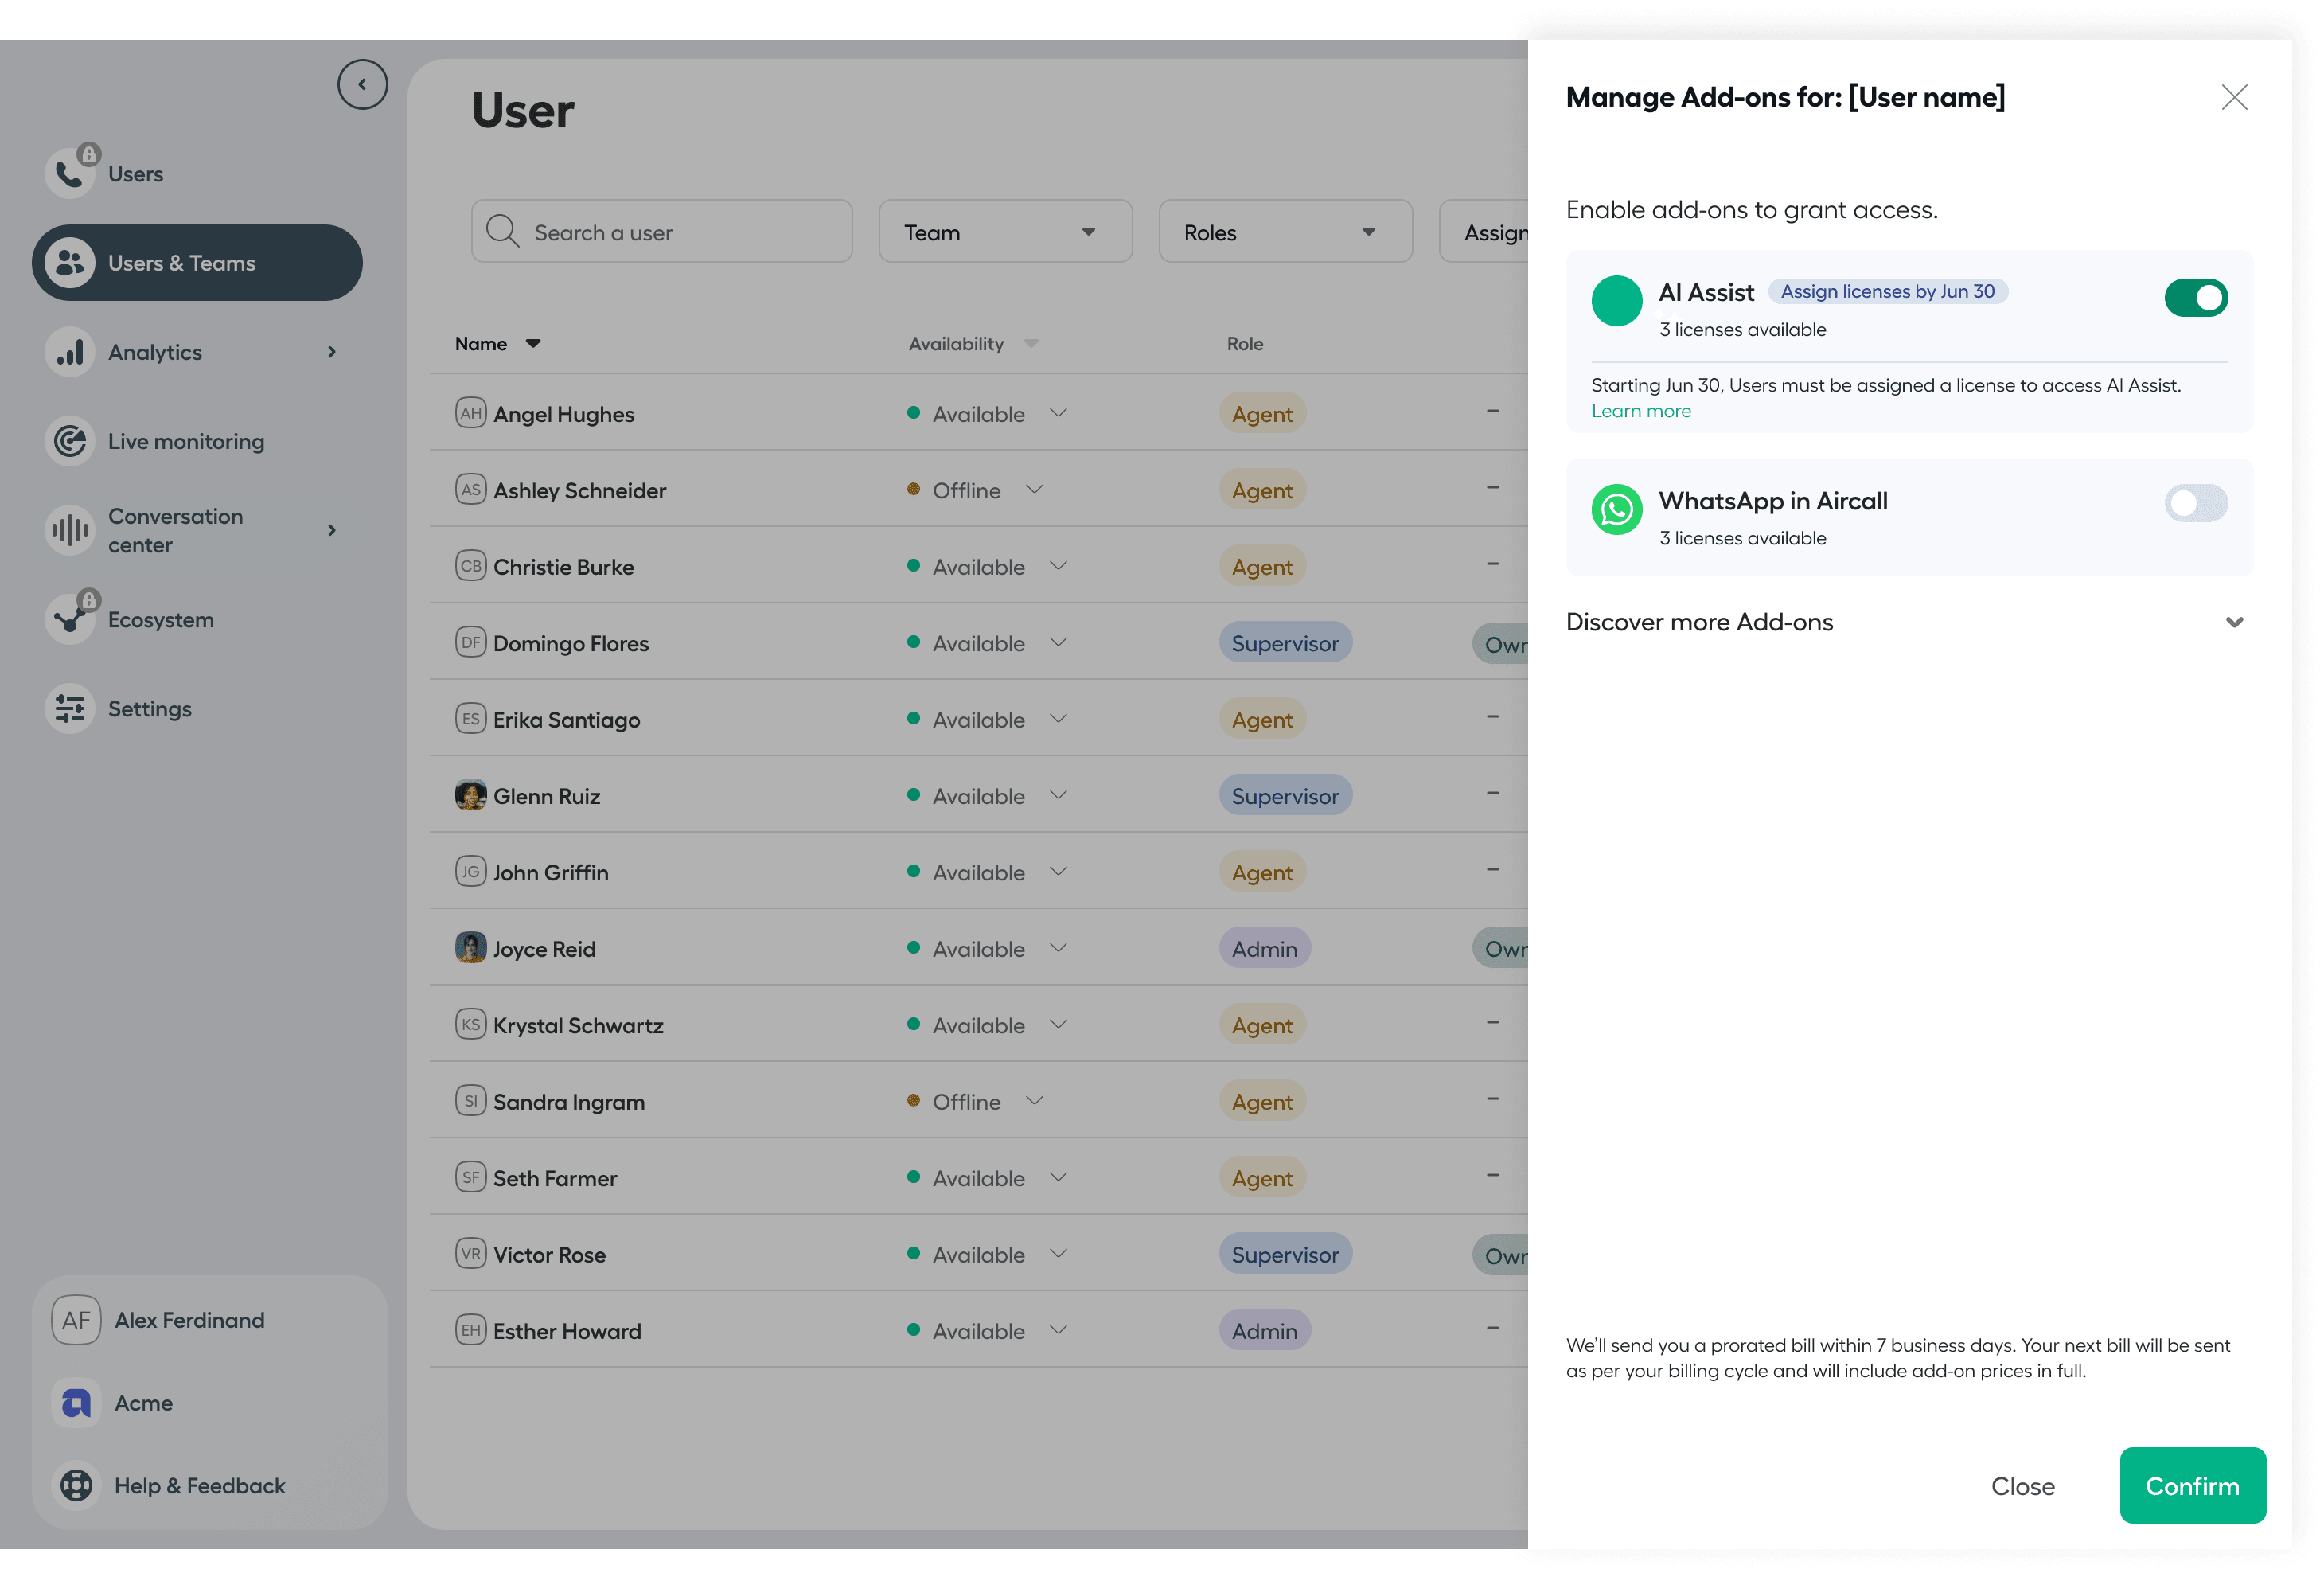Open the Roles filter dropdown
The image size is (2324, 1573).
1284,232
